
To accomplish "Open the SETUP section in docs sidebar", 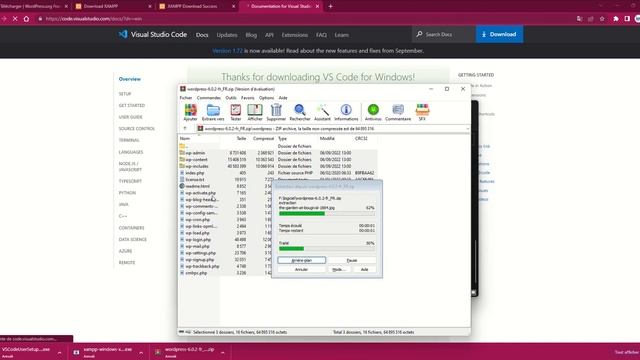I will click(x=125, y=94).
